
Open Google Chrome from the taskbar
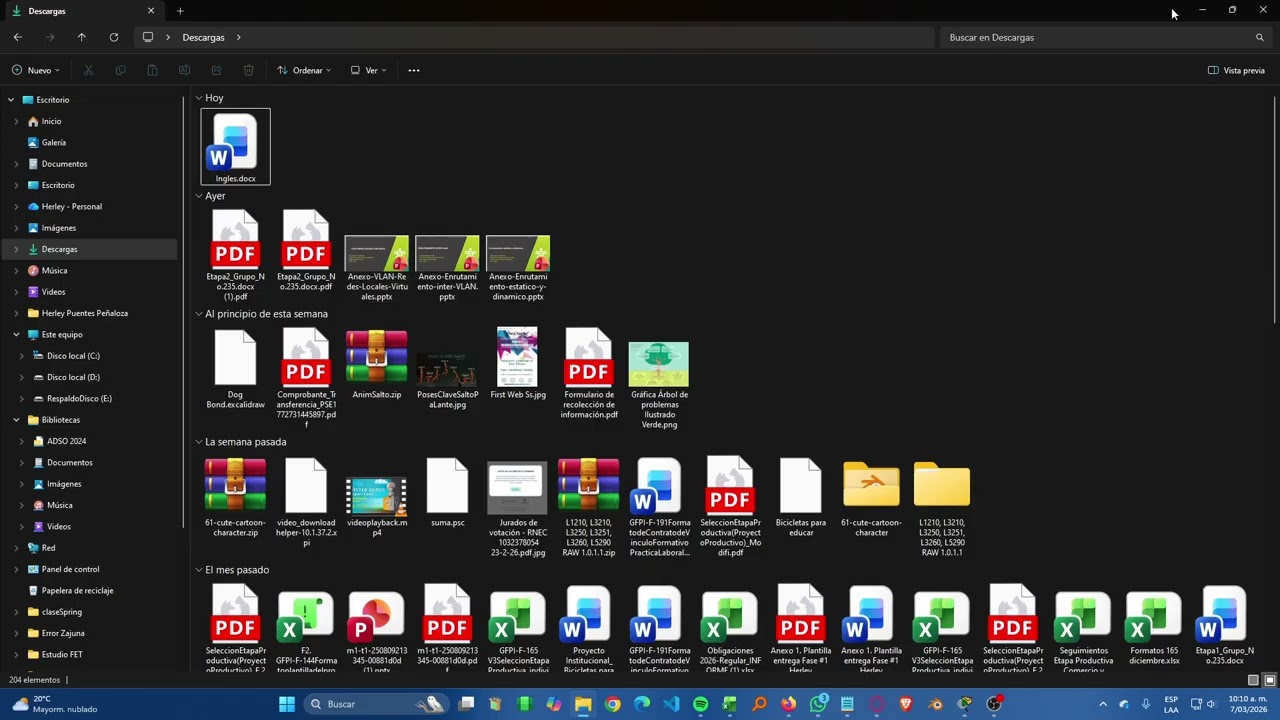tap(612, 704)
